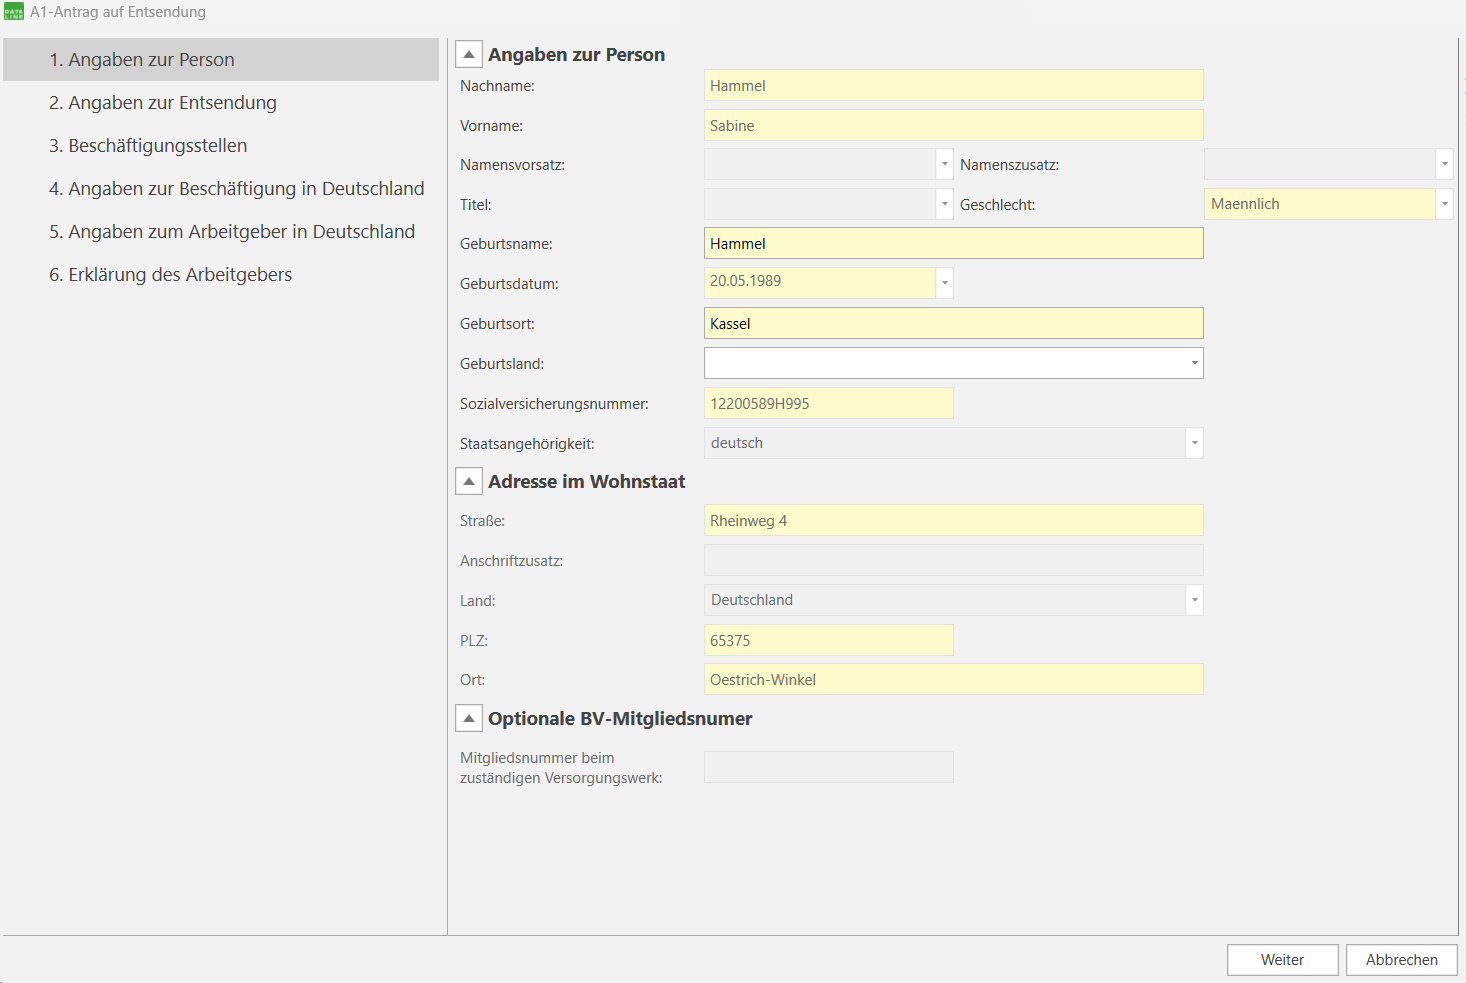Viewport: 1466px width, 983px height.
Task: Expand the Namensvorsatz dropdown
Action: pos(944,164)
